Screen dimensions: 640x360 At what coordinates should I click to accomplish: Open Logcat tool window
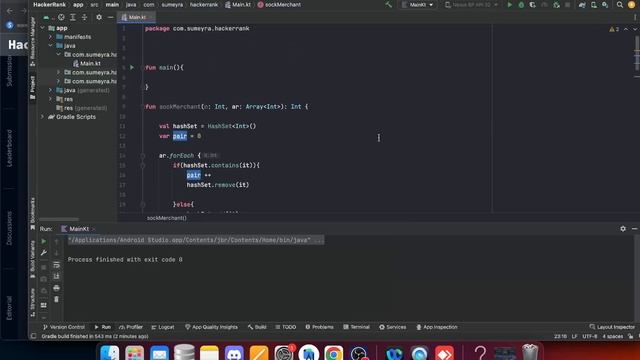[163, 327]
